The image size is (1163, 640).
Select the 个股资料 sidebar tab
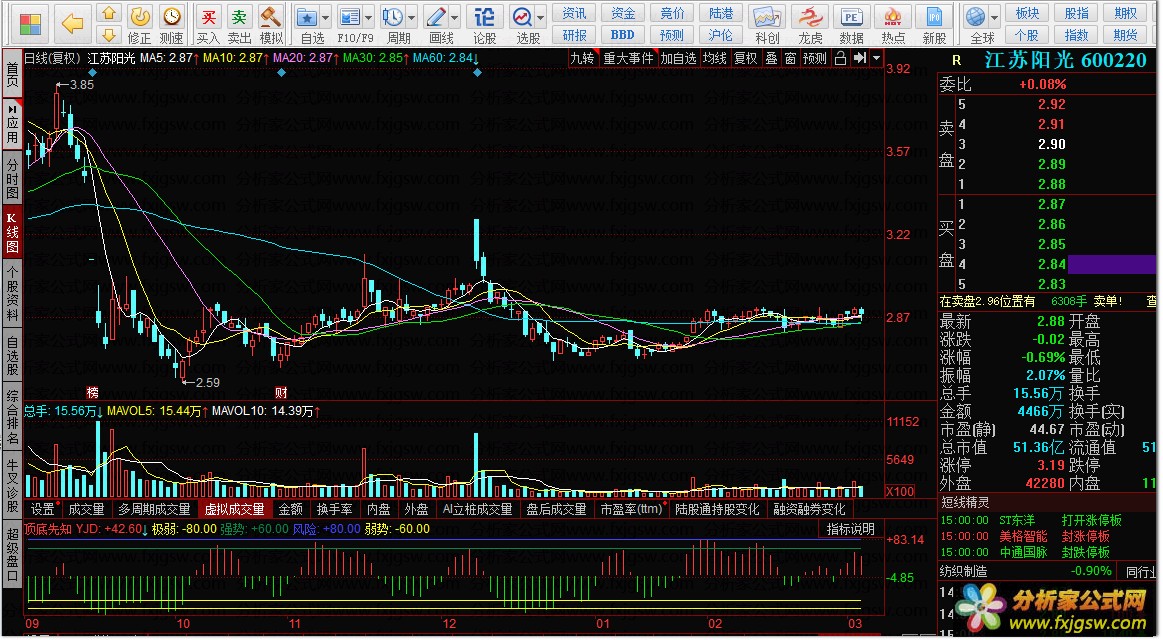[x=12, y=294]
